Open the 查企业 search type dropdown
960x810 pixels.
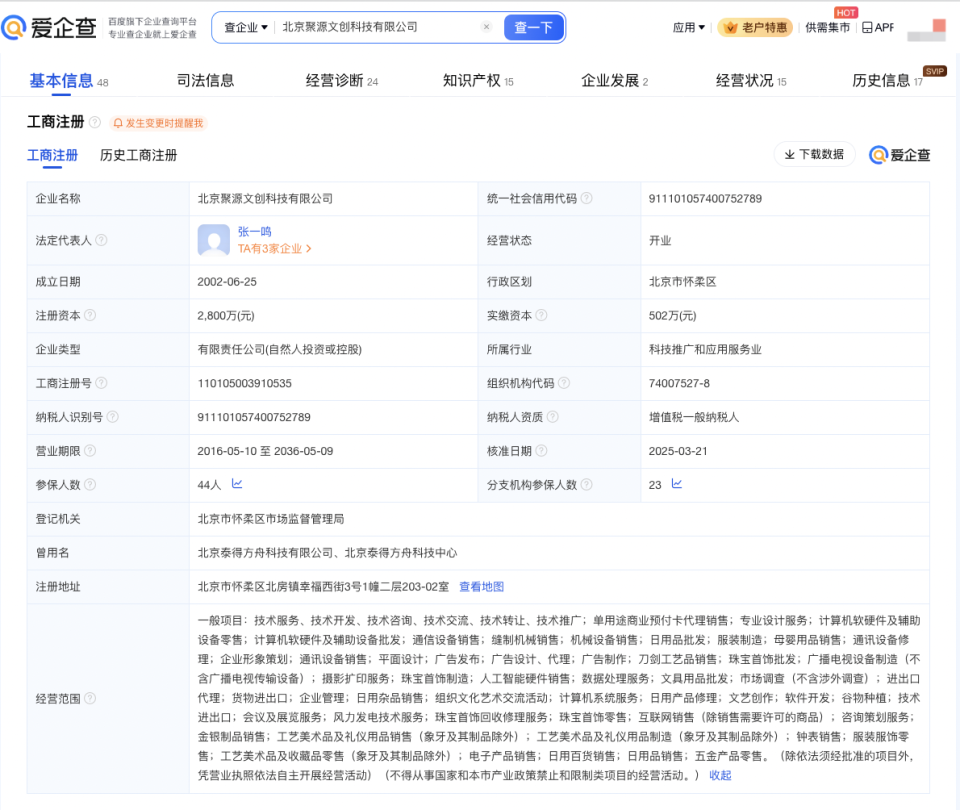pyautogui.click(x=246, y=28)
